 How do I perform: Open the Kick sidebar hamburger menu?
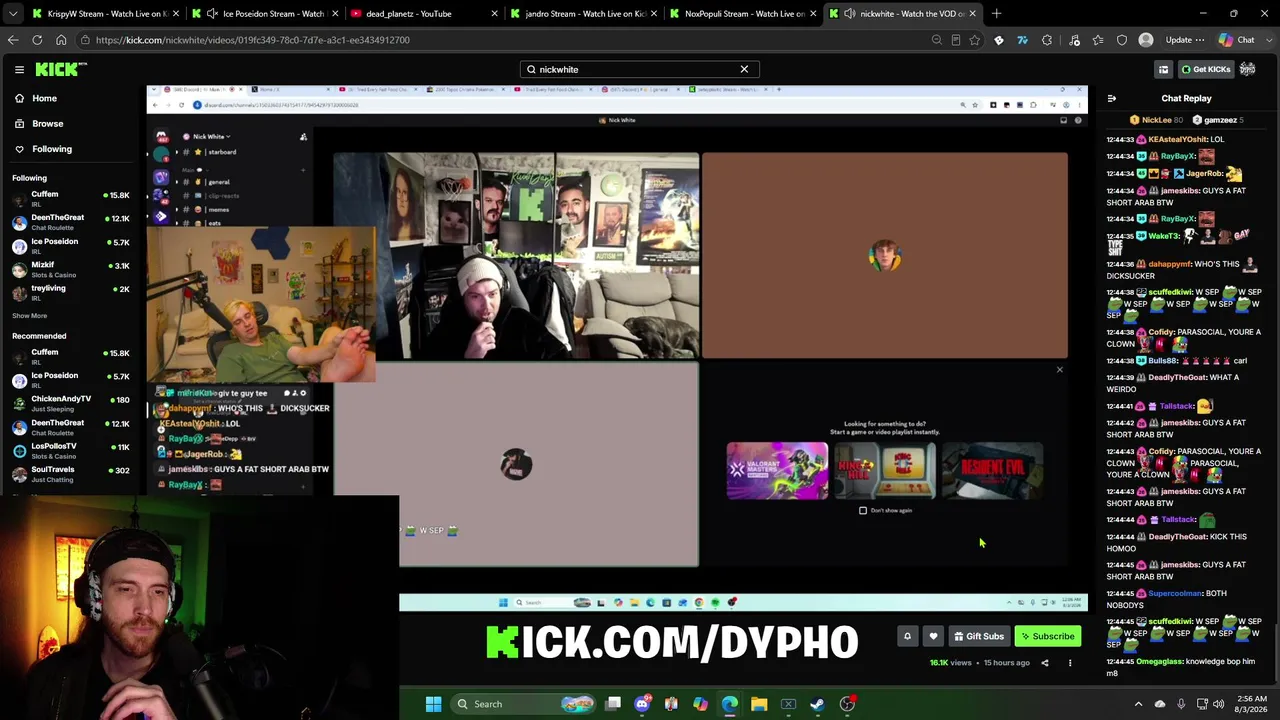(x=19, y=69)
